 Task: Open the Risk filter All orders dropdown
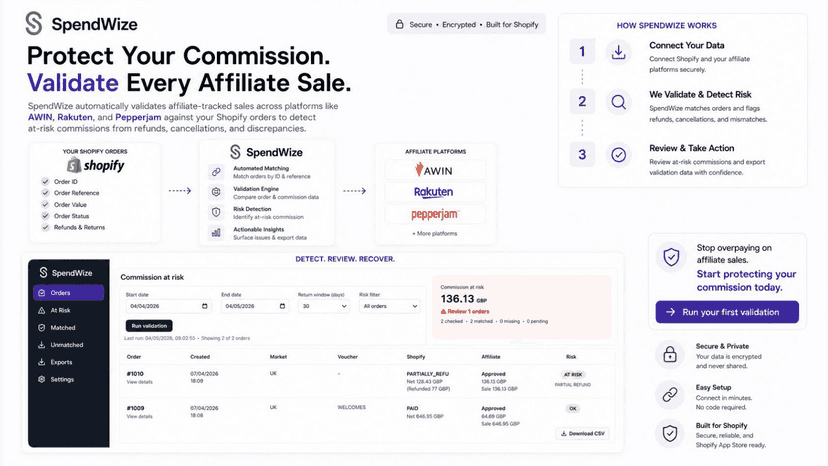(x=389, y=306)
